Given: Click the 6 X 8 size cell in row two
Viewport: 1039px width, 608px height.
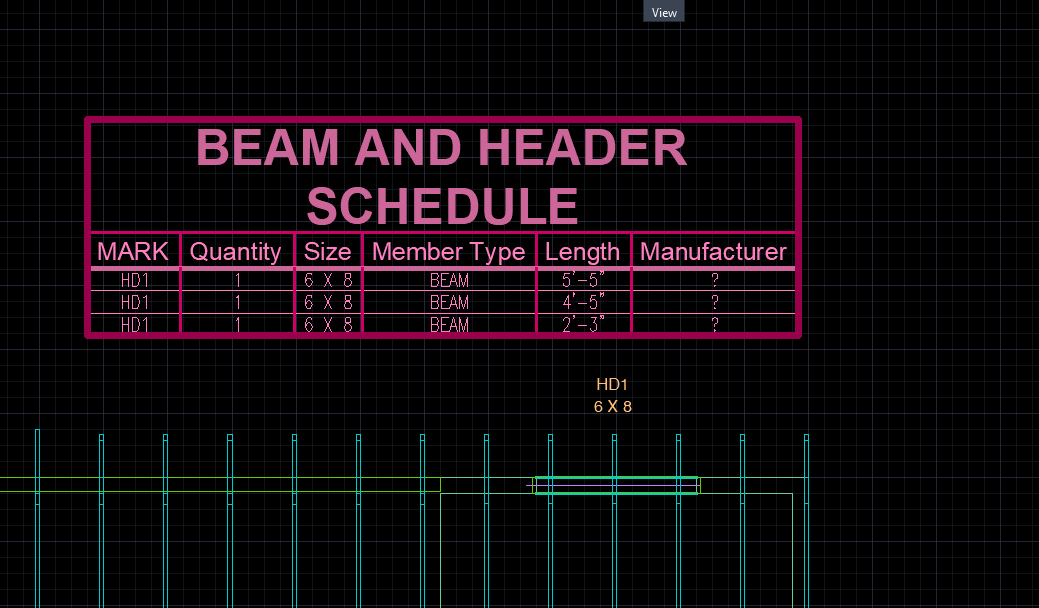Looking at the screenshot, I should [327, 302].
